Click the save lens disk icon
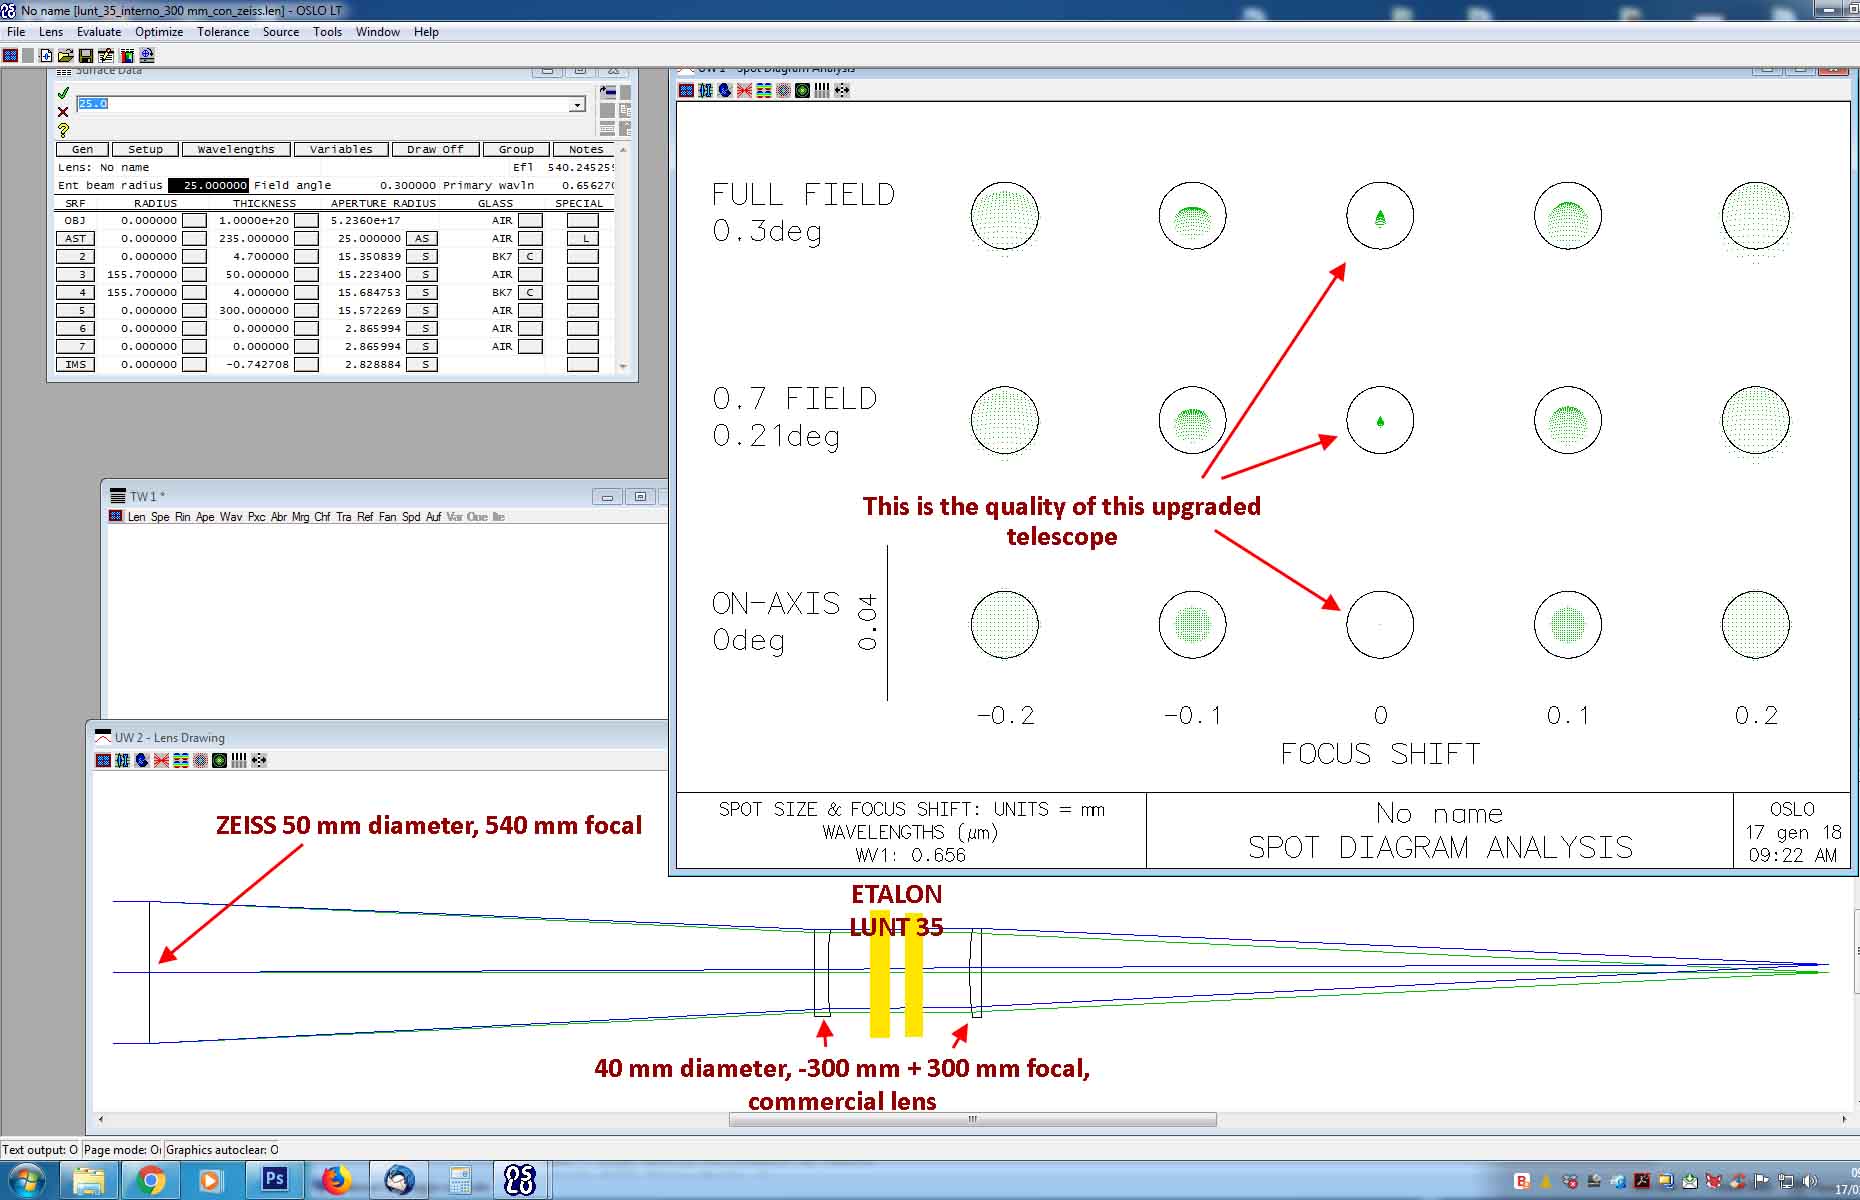 pos(86,56)
